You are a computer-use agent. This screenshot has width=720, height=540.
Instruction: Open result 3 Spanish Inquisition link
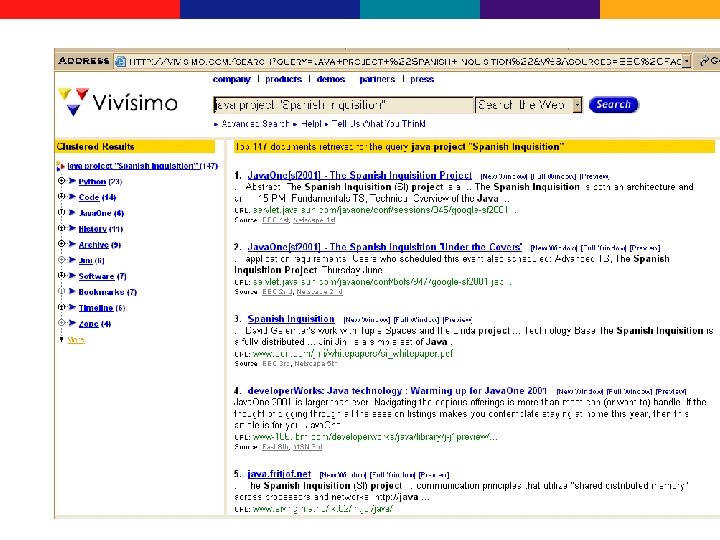(291, 318)
